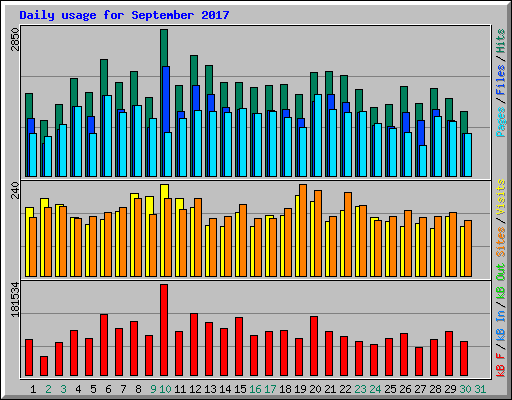Image resolution: width=512 pixels, height=400 pixels.
Task: Select day 20 on the x-axis
Action: tap(315, 389)
